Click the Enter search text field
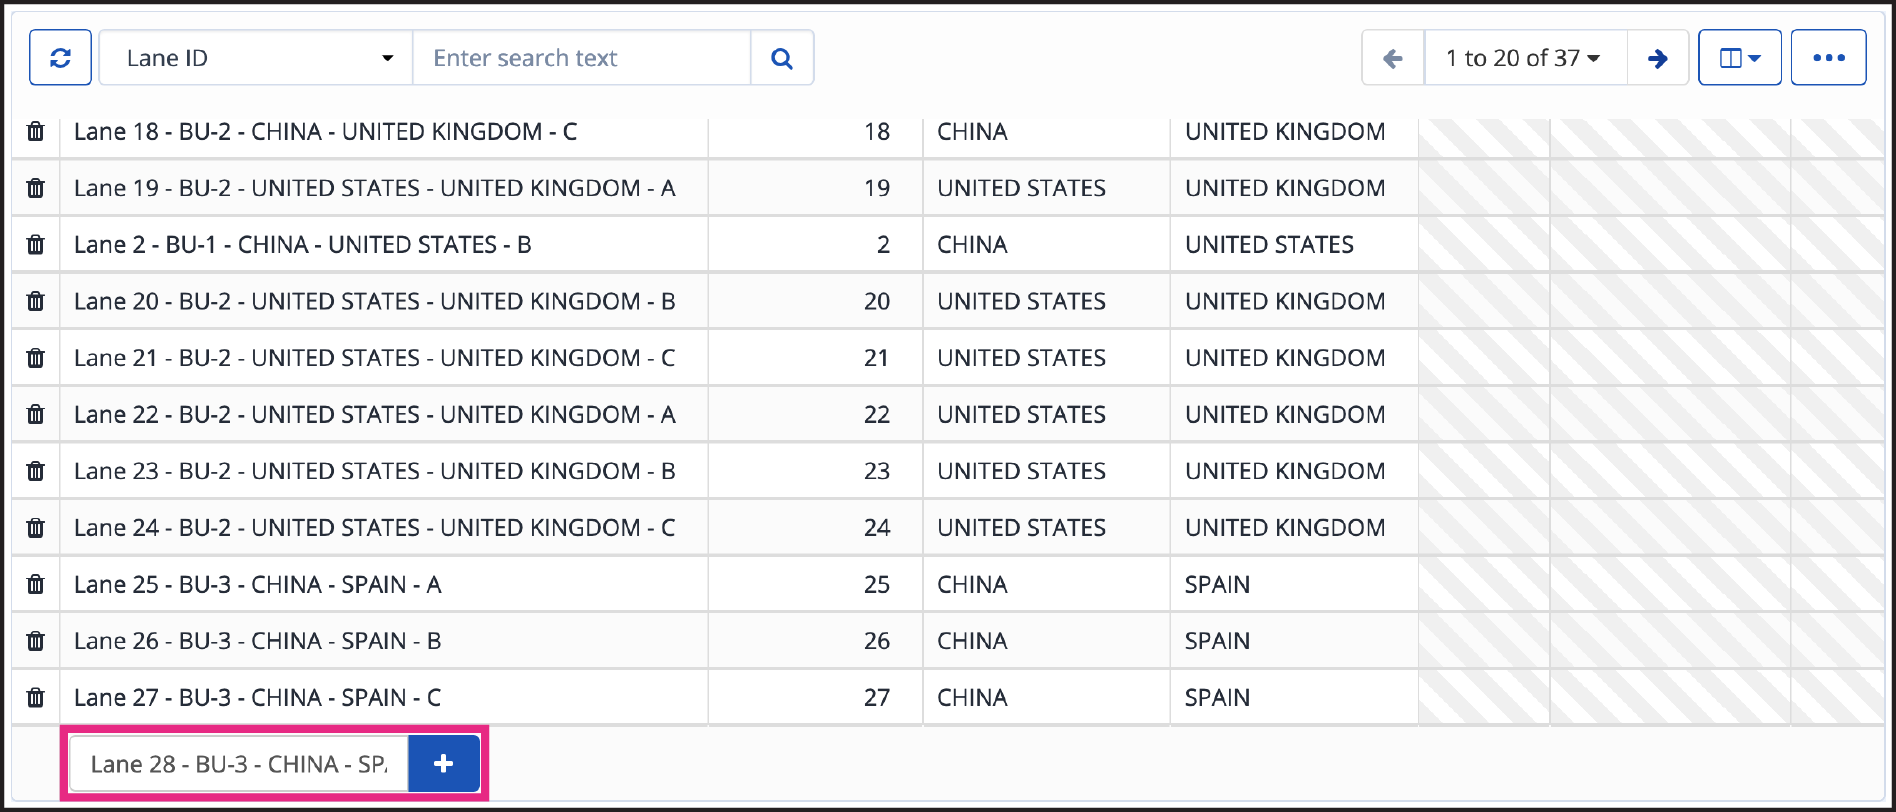Viewport: 1896px width, 812px height. tap(582, 58)
